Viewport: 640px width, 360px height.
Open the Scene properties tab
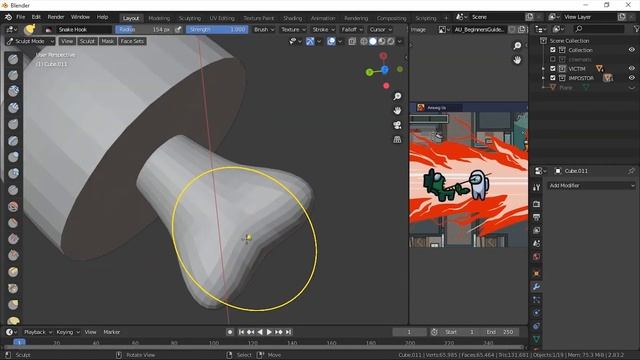tap(537, 244)
